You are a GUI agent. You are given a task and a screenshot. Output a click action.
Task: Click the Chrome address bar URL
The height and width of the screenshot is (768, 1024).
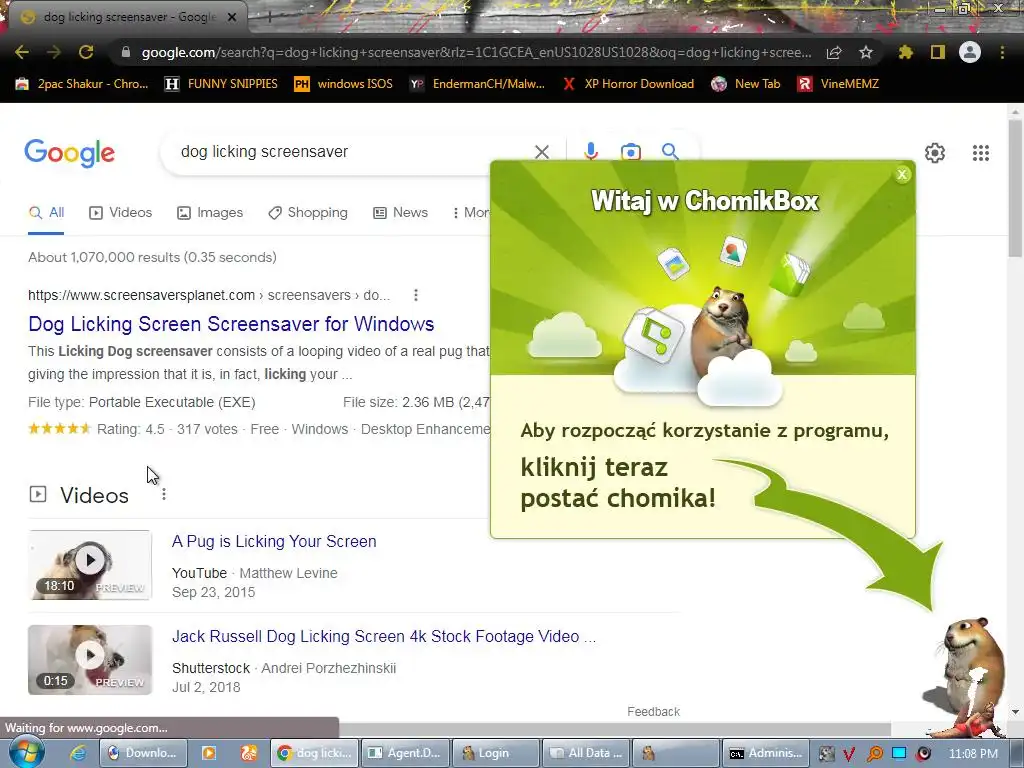click(476, 52)
